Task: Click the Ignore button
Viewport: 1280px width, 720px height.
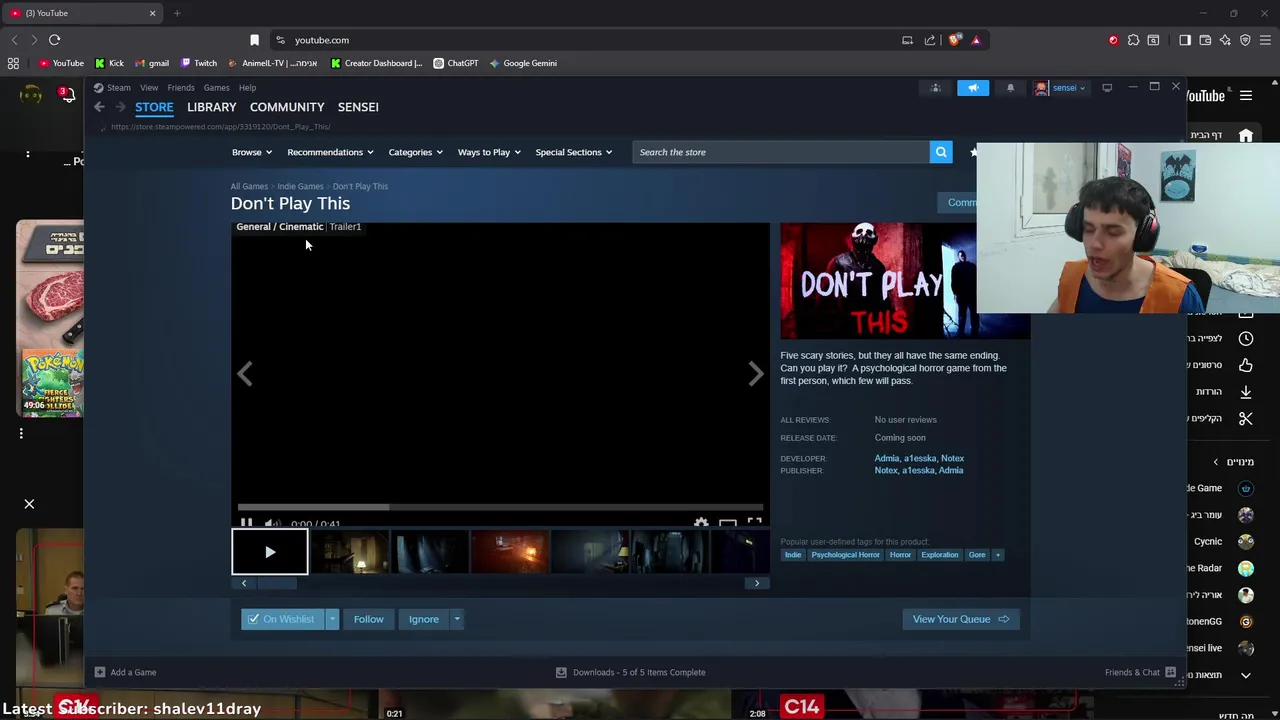Action: 423,619
